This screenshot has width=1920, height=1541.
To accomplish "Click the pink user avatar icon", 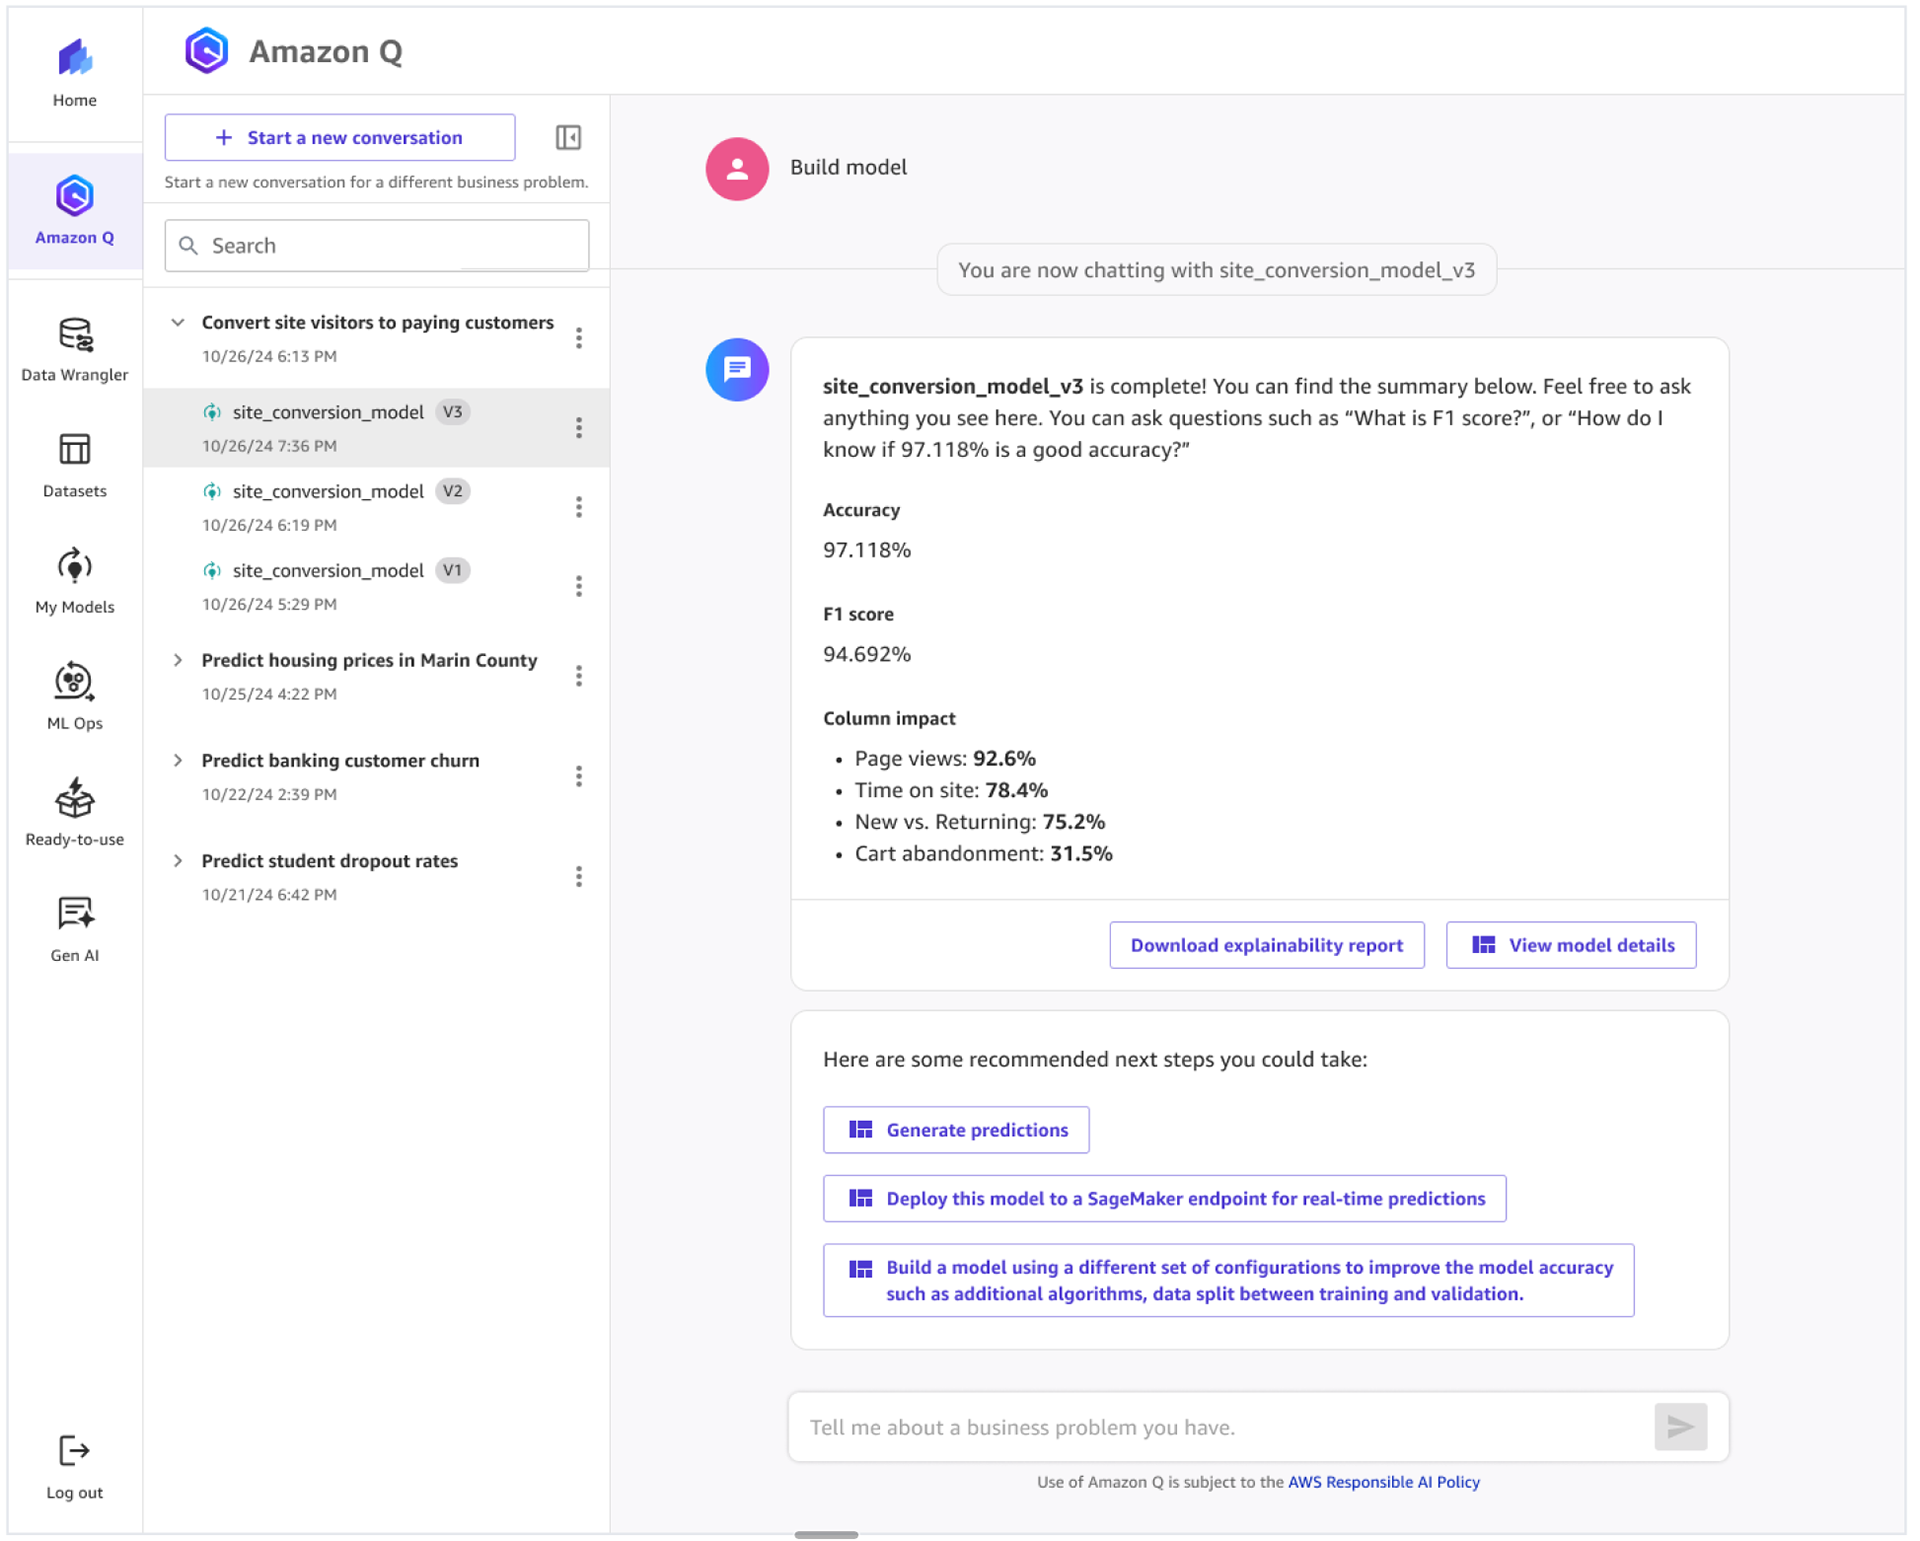I will (x=737, y=169).
